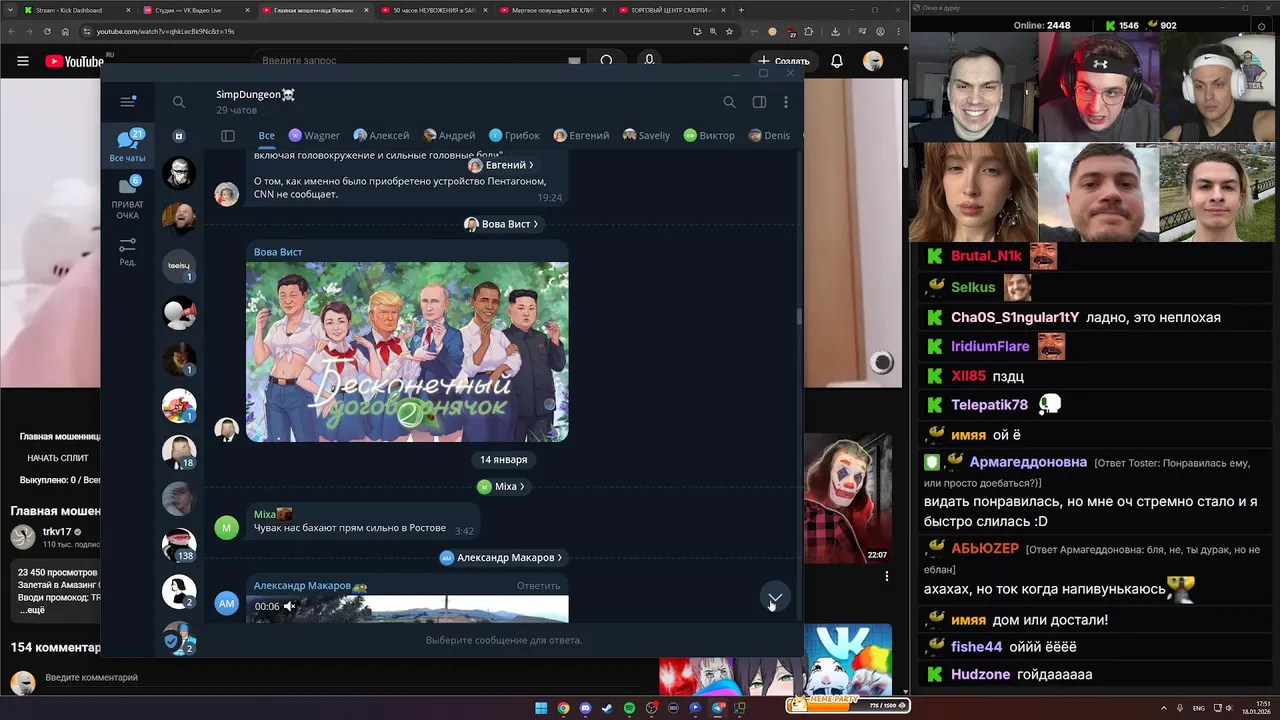
Task: Click 'Ответить' on Александр Макаров's message
Action: 538,586
